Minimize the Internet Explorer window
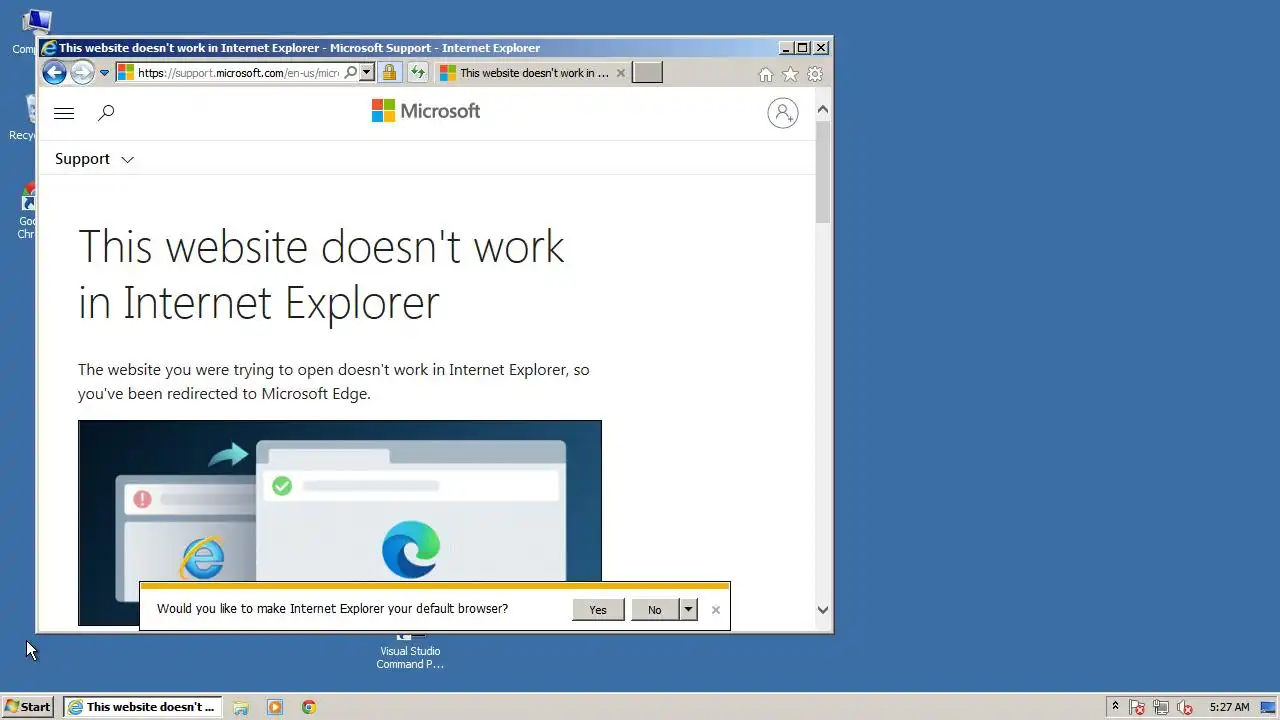1280x720 pixels. 786,47
